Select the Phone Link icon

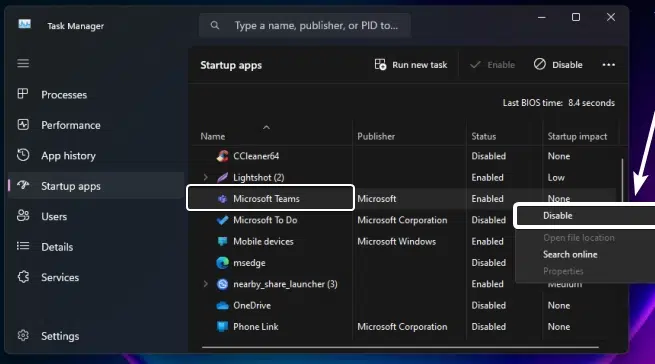tap(223, 327)
